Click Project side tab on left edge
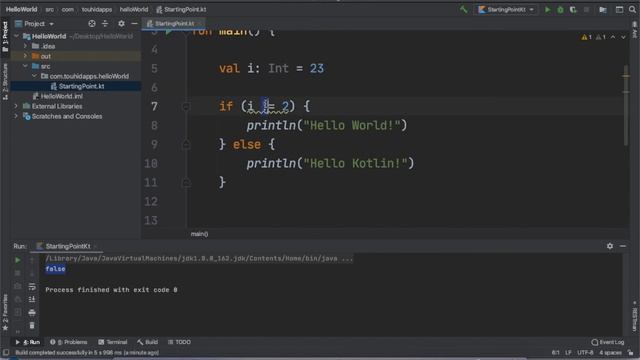The height and width of the screenshot is (360, 640). pos(5,37)
